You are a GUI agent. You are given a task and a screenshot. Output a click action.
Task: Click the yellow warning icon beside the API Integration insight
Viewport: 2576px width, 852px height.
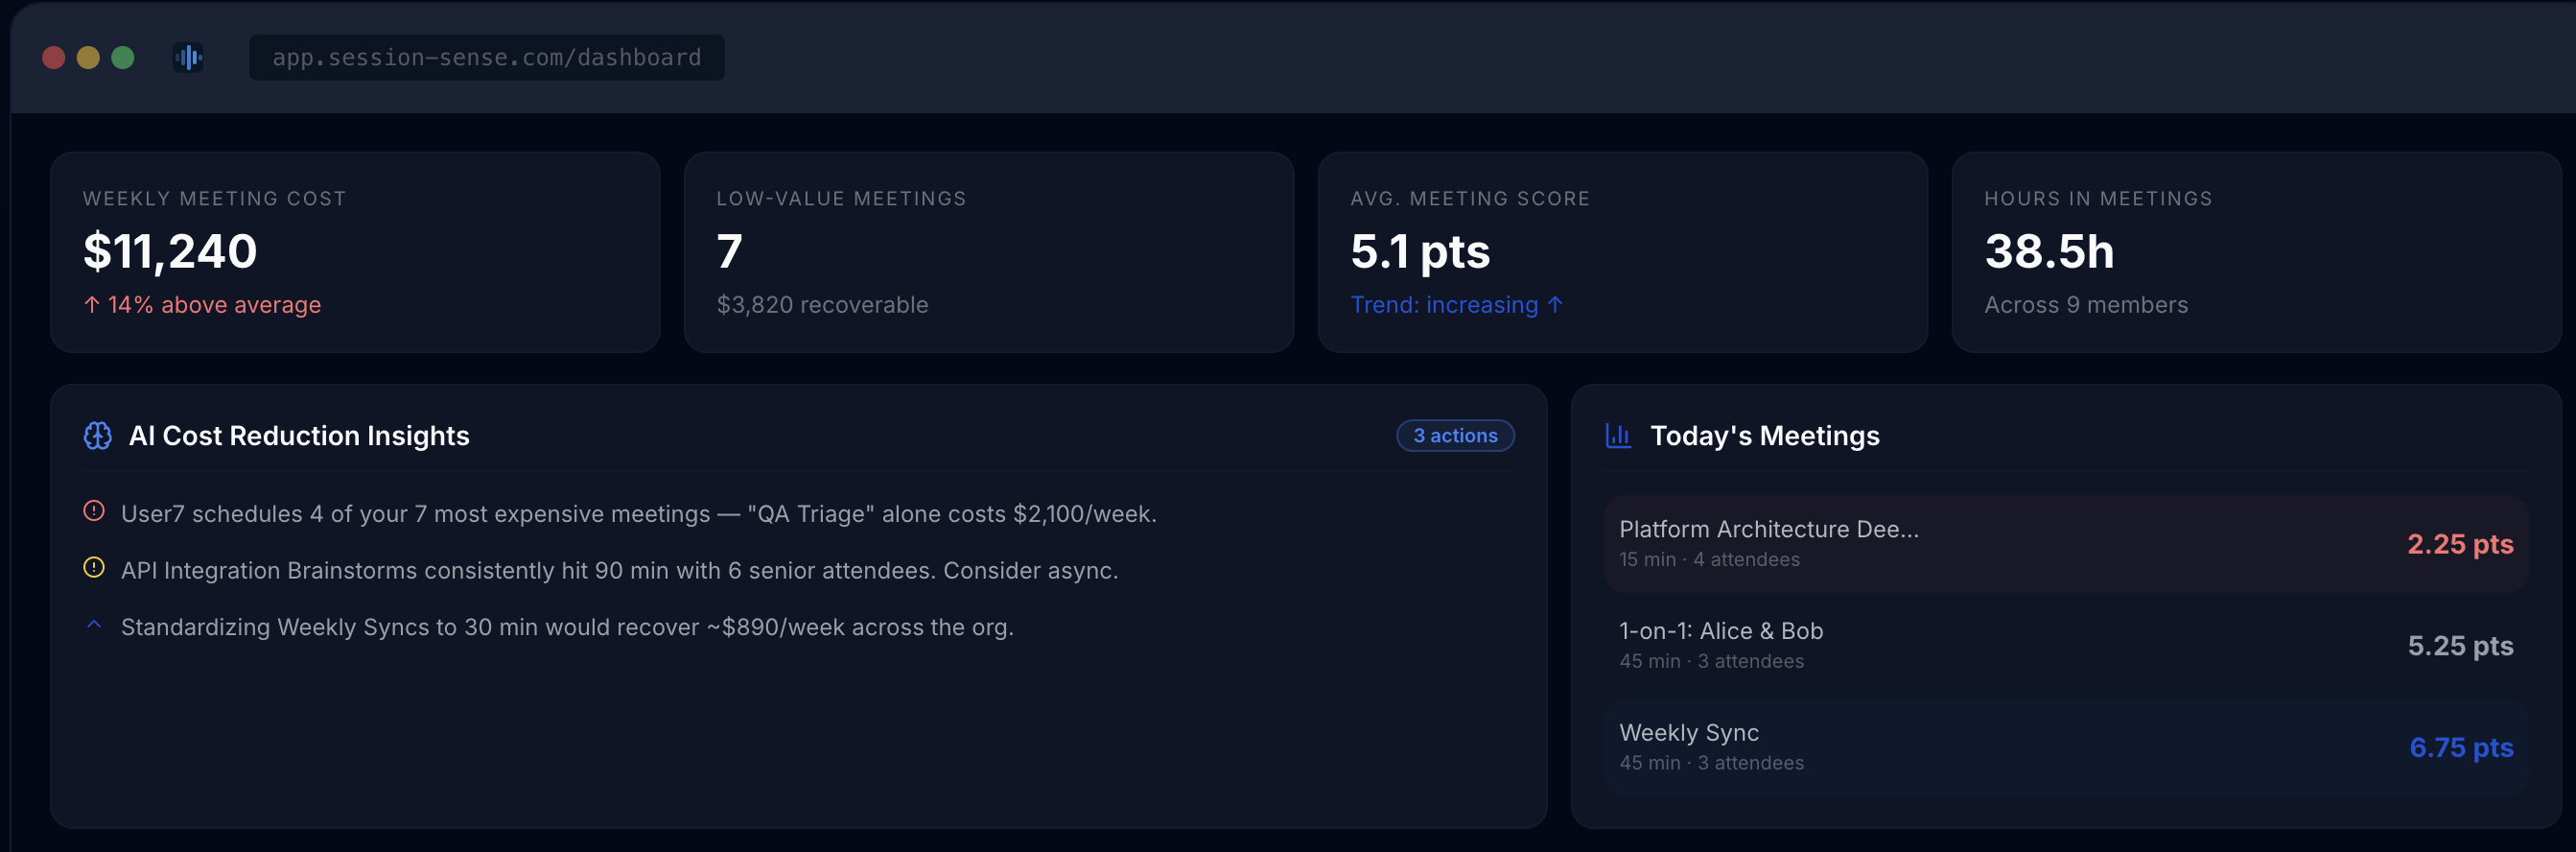click(x=94, y=568)
